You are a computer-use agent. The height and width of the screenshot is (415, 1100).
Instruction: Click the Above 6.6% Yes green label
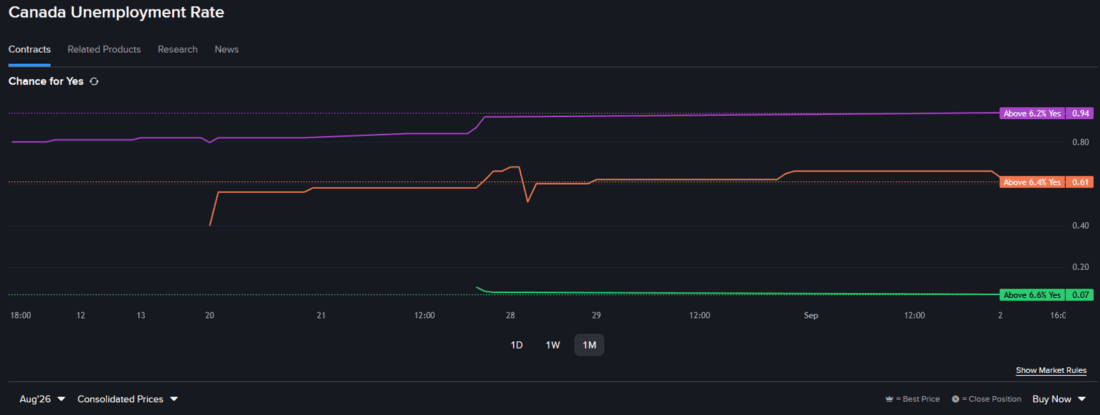pyautogui.click(x=1032, y=294)
